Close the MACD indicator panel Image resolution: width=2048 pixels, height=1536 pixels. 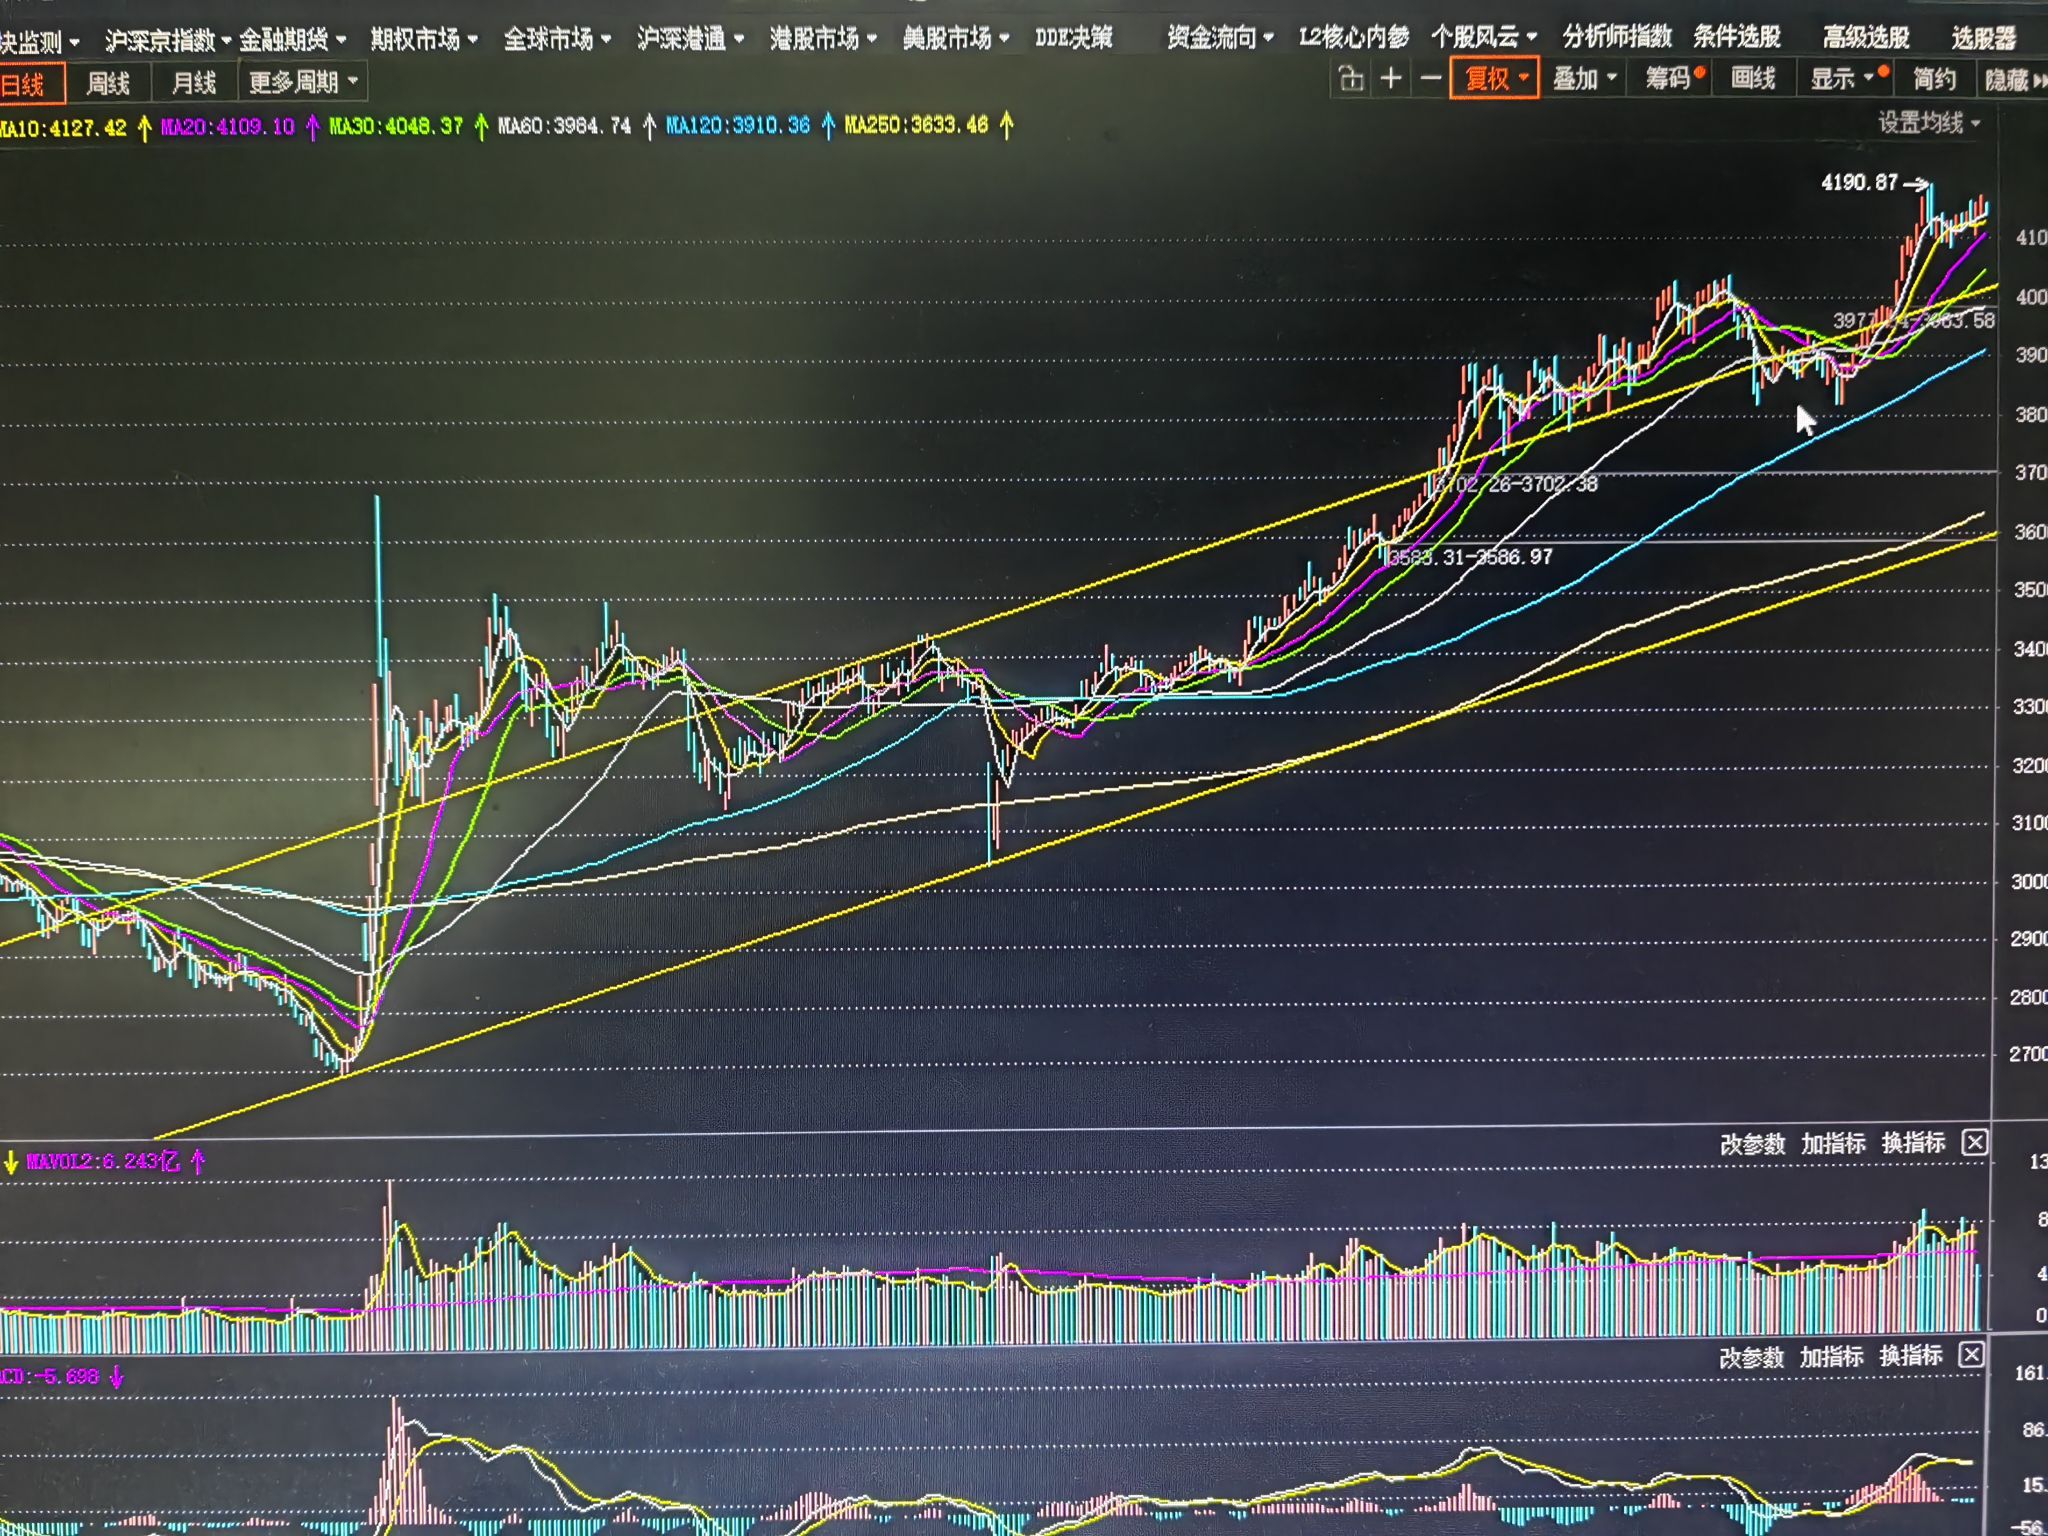coord(1971,1355)
